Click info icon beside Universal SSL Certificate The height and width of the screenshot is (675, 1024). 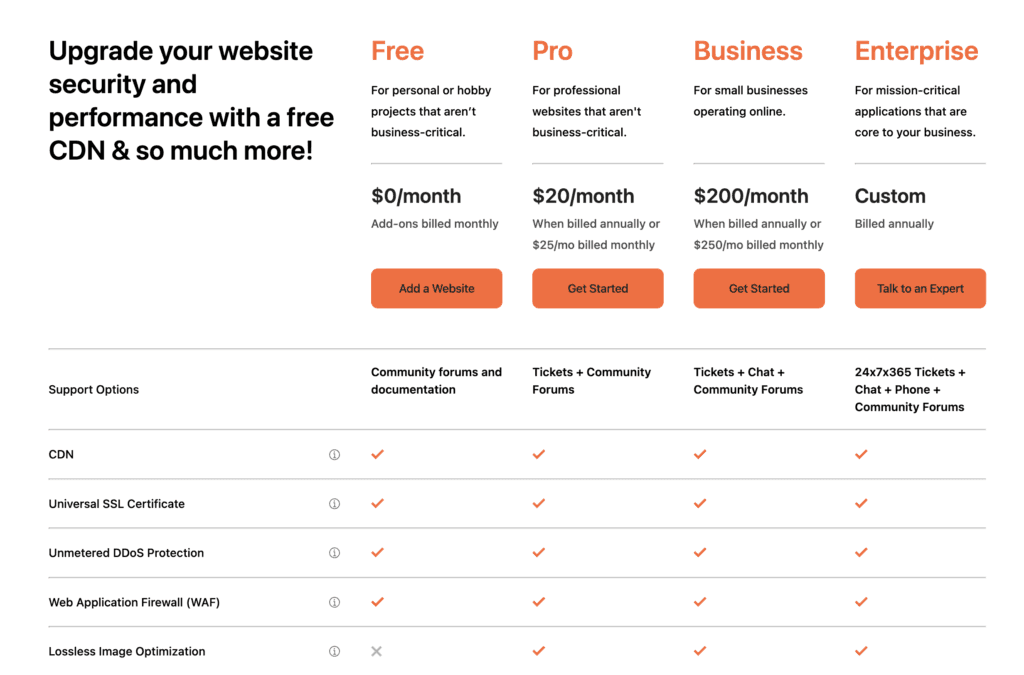click(x=334, y=504)
